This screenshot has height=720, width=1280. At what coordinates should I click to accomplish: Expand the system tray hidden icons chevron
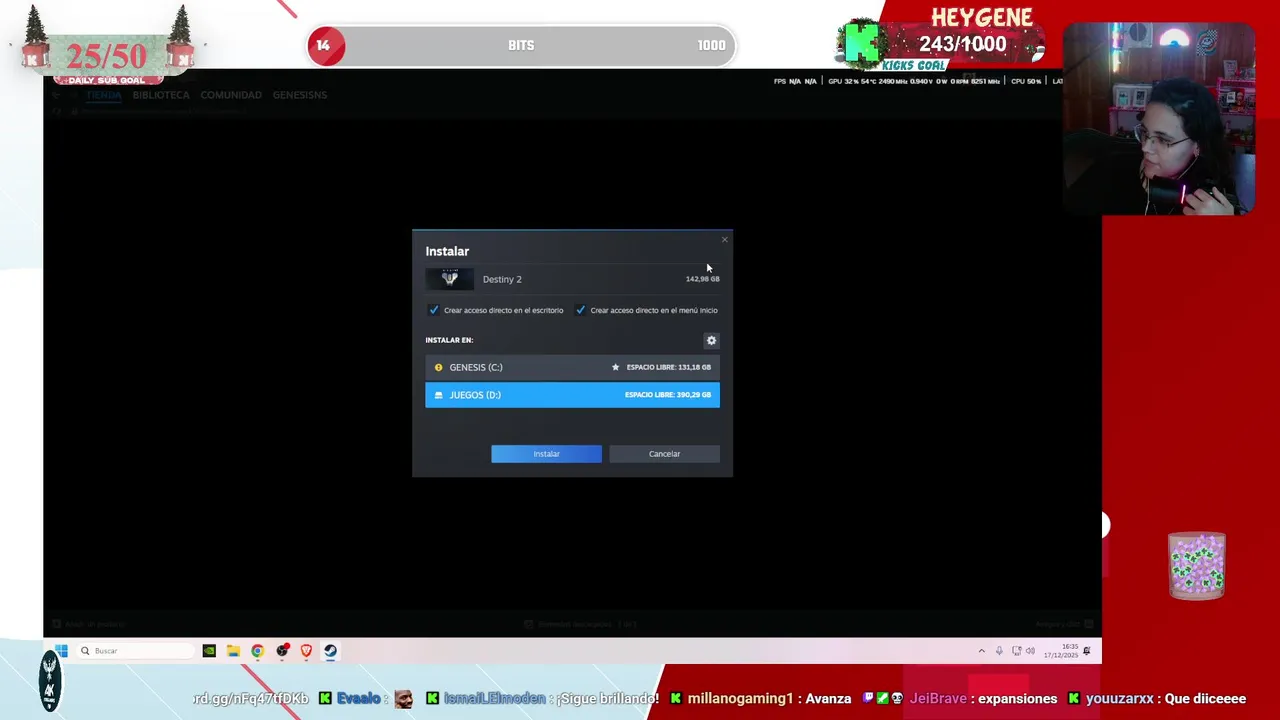click(x=981, y=651)
